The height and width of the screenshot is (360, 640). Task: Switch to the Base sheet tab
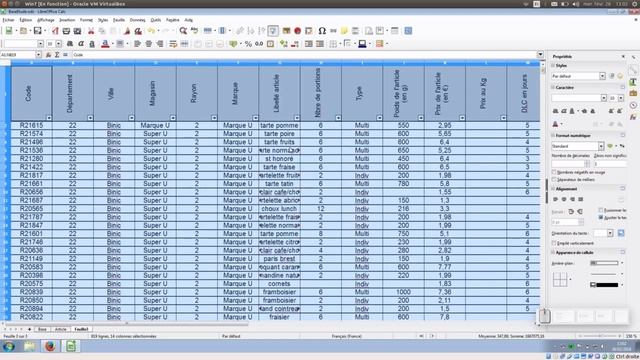[x=42, y=329]
